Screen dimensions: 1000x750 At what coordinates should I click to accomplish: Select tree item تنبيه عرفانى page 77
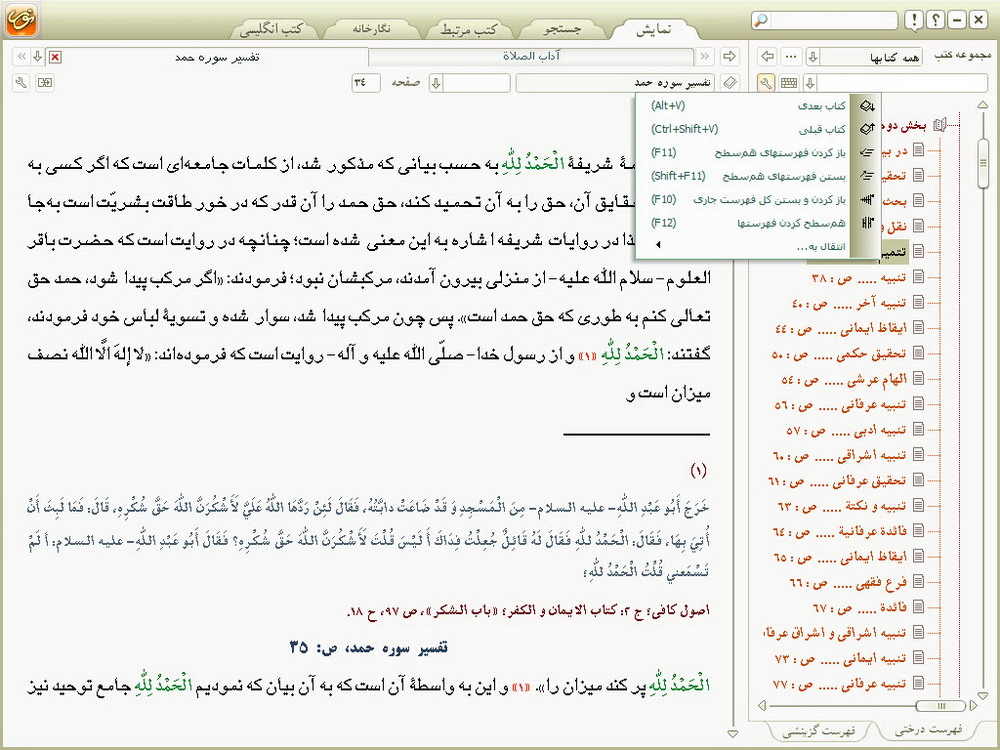840,684
